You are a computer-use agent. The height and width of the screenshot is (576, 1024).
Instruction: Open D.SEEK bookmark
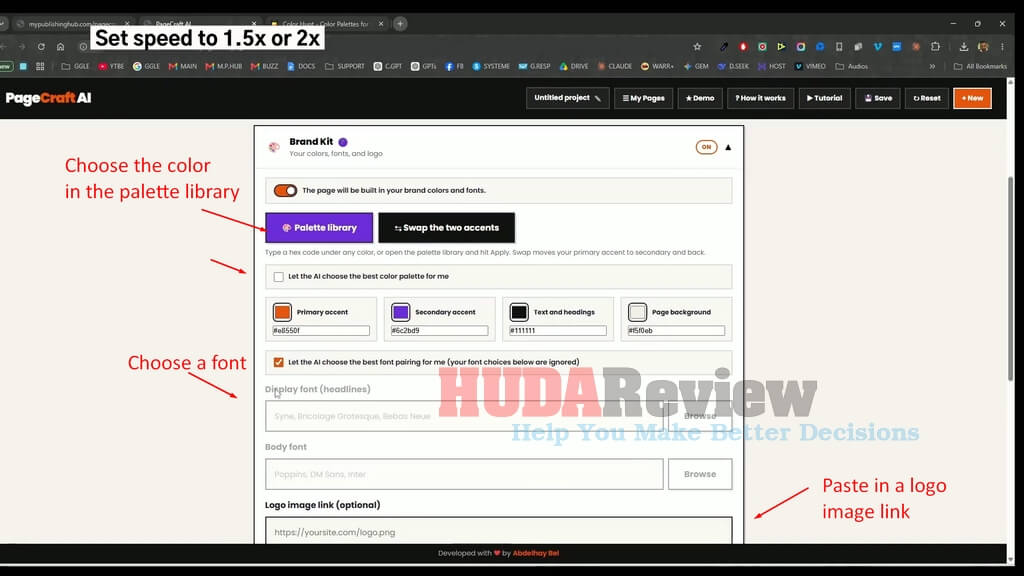[733, 67]
